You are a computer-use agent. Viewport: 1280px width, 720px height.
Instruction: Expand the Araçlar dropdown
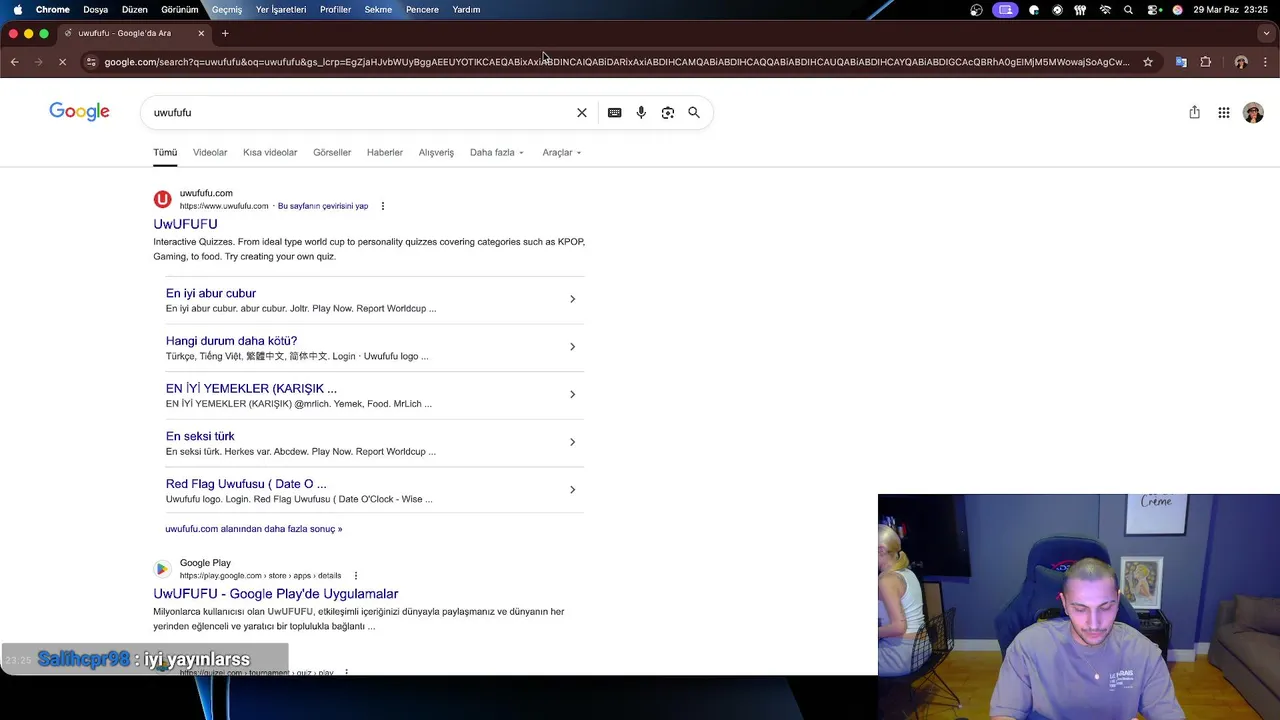pyautogui.click(x=562, y=153)
